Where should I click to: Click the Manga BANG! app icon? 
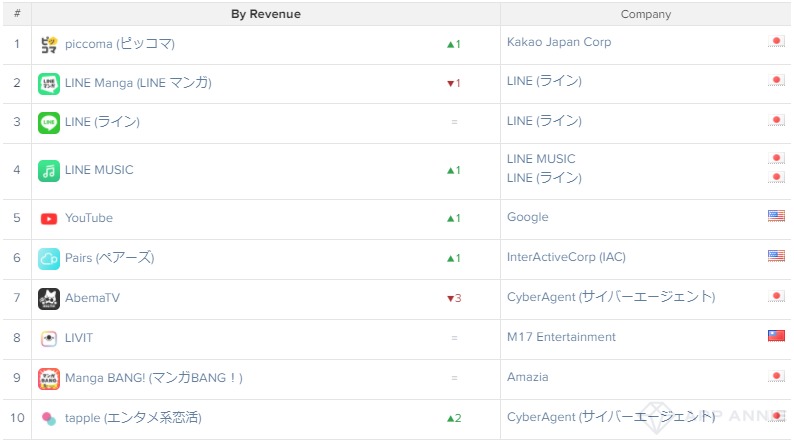click(49, 379)
